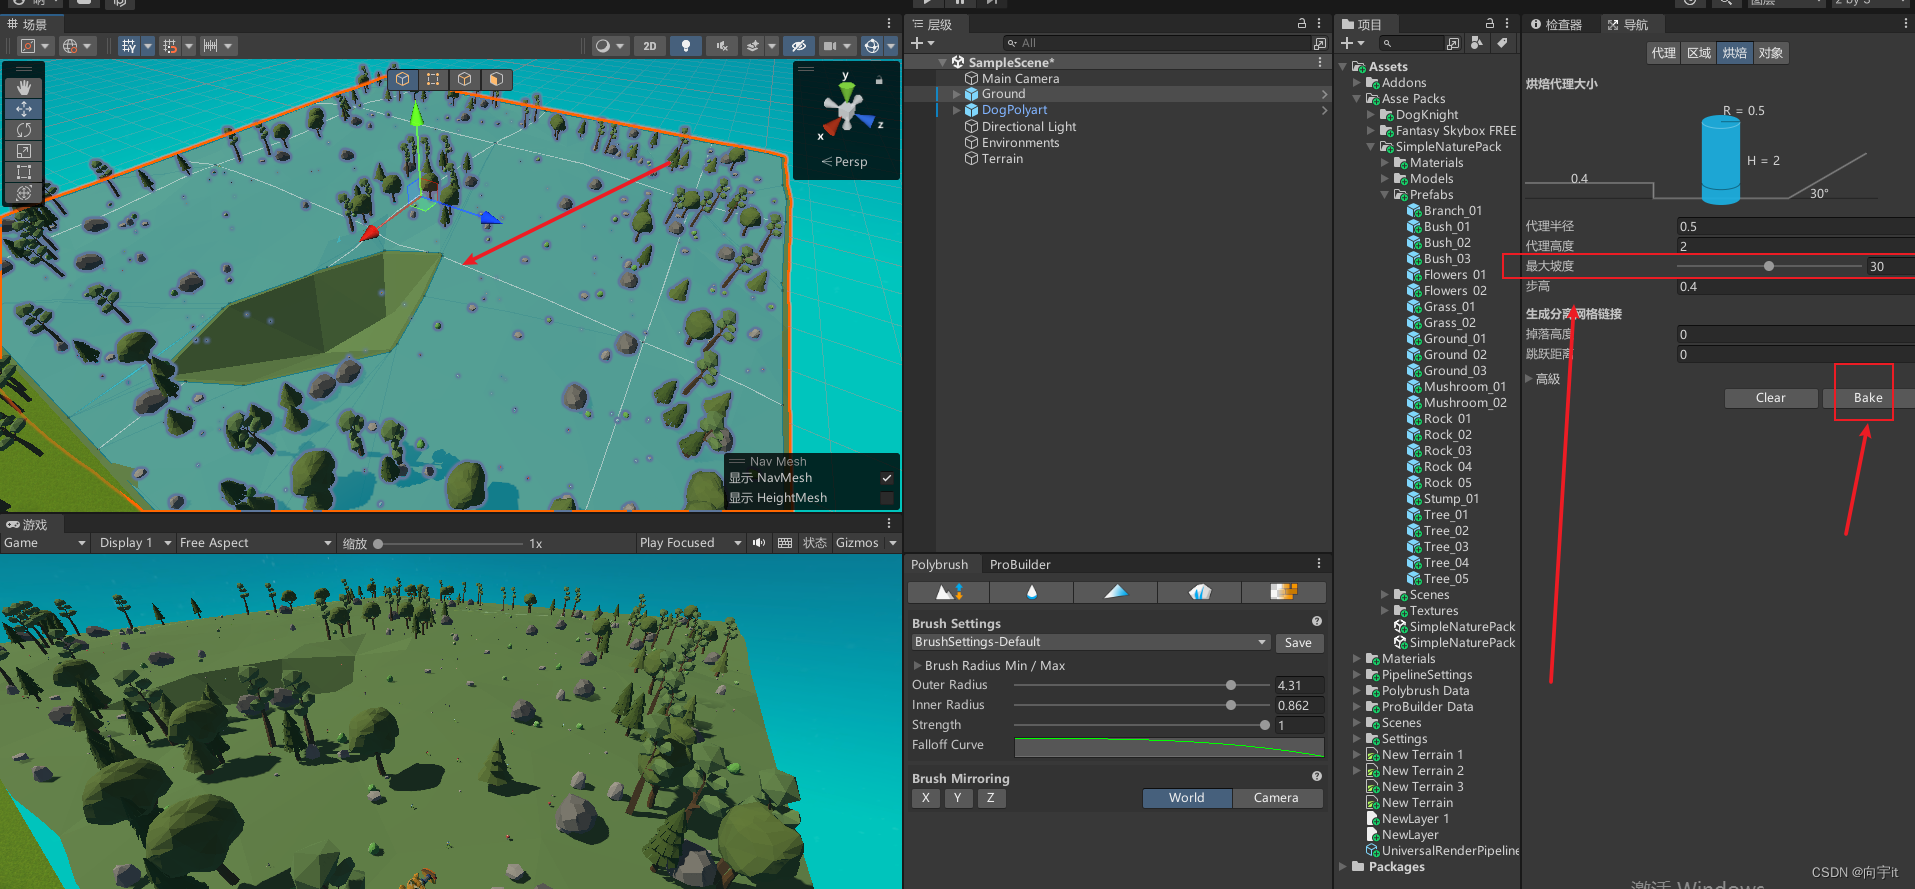Switch to the 检查器 inspector tab
This screenshot has width=1915, height=889.
1556,24
